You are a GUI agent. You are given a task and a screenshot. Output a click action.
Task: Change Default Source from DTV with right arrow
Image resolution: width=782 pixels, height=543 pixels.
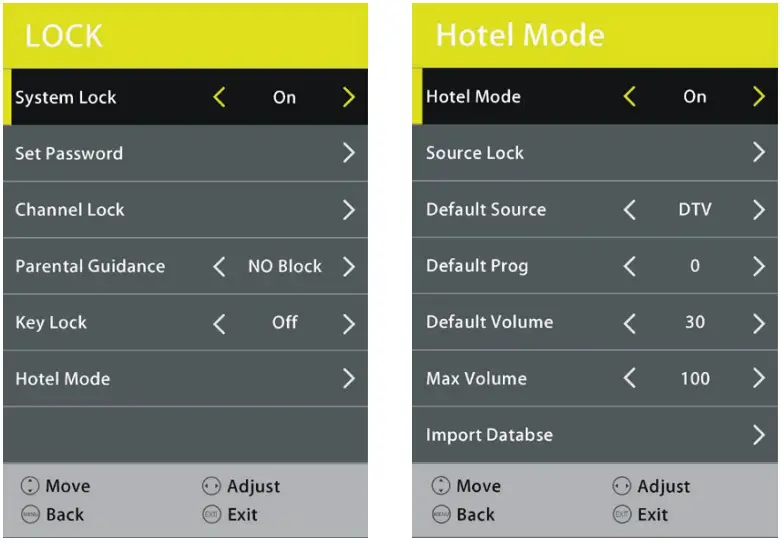click(x=758, y=210)
